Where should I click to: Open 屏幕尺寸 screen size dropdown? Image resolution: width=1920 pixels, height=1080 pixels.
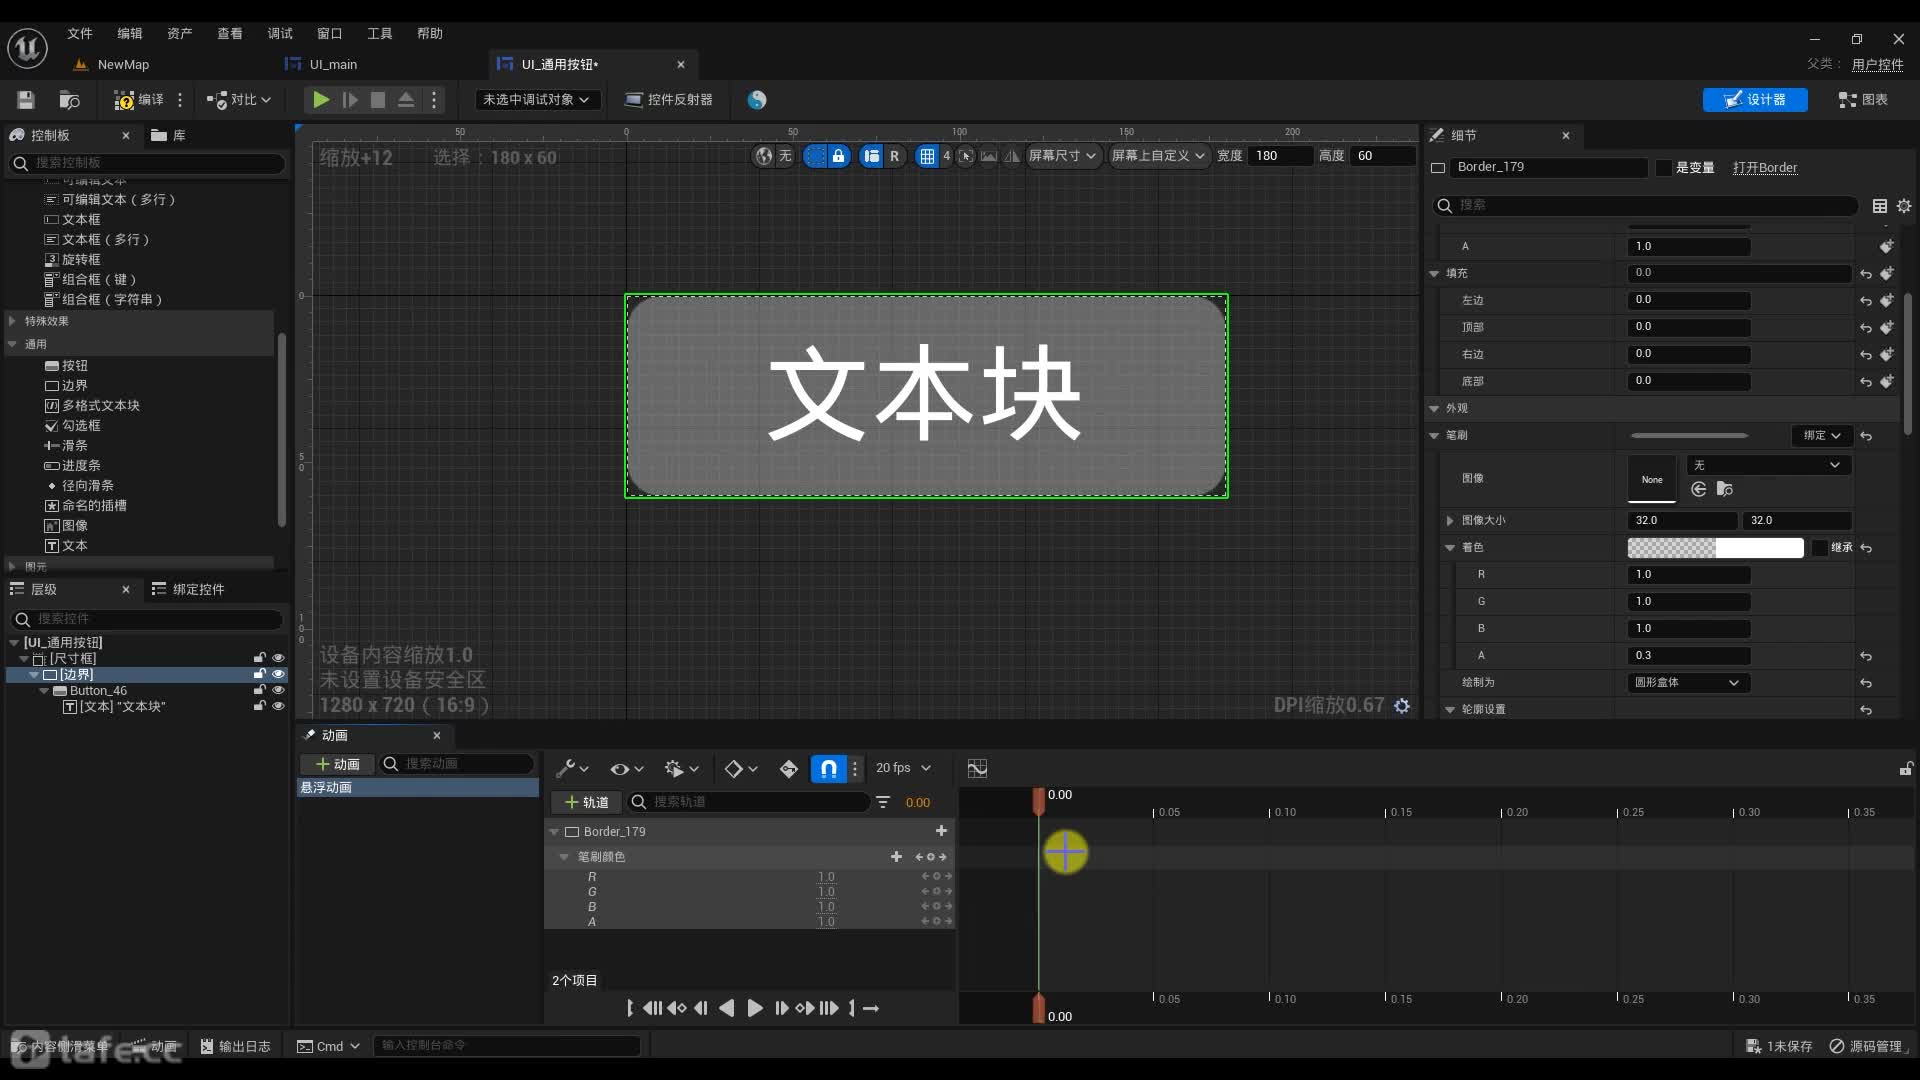(1063, 155)
